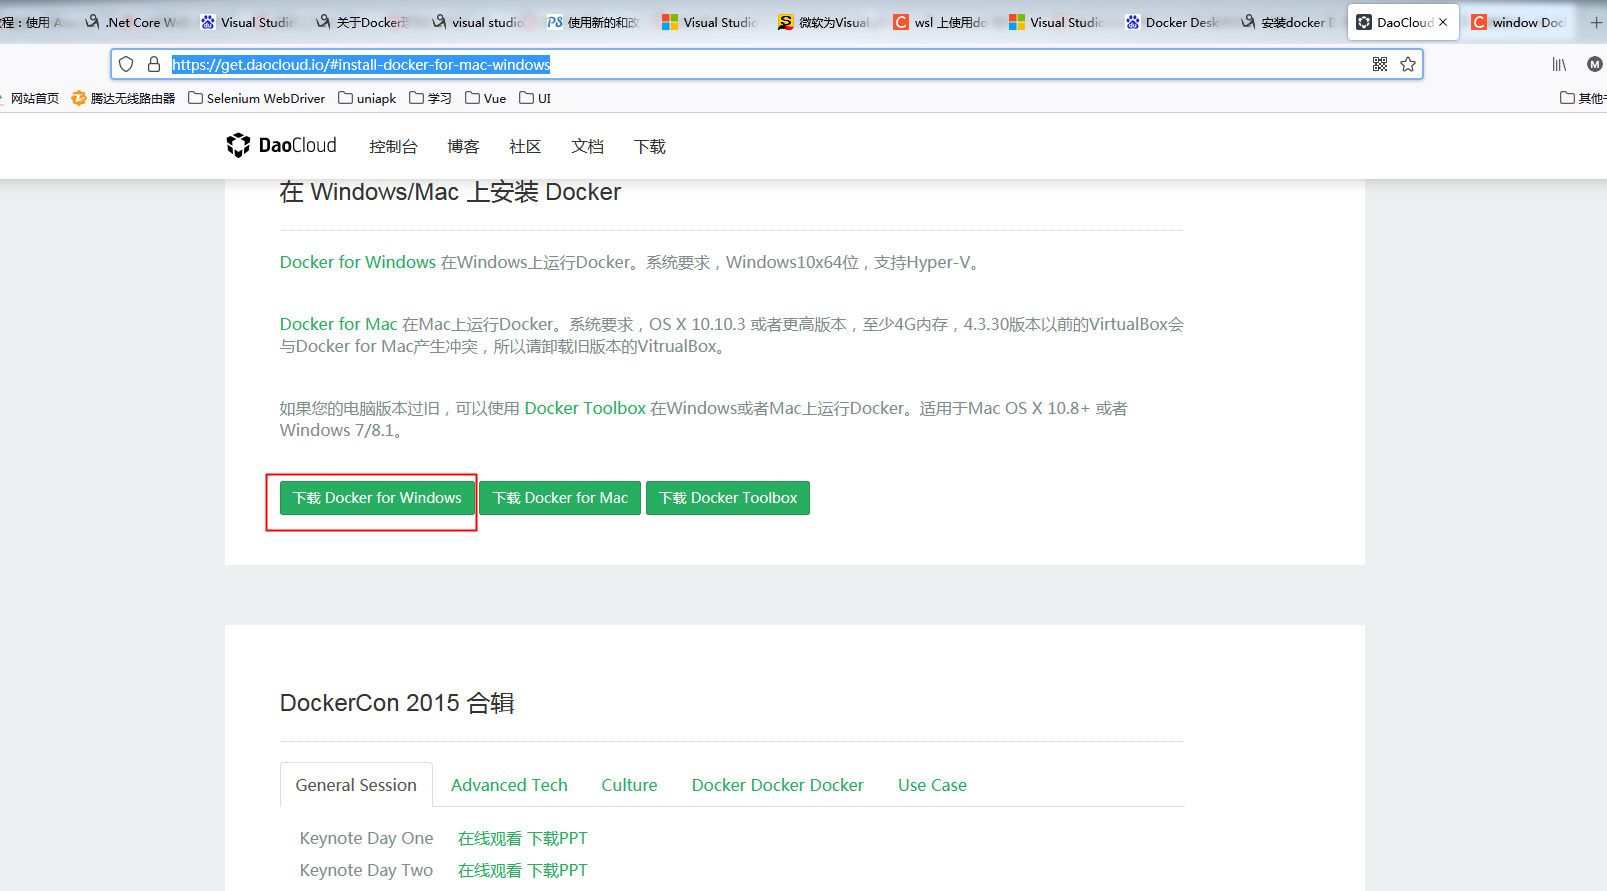Open the 学习 bookmark folder
The width and height of the screenshot is (1607, 891).
(431, 98)
